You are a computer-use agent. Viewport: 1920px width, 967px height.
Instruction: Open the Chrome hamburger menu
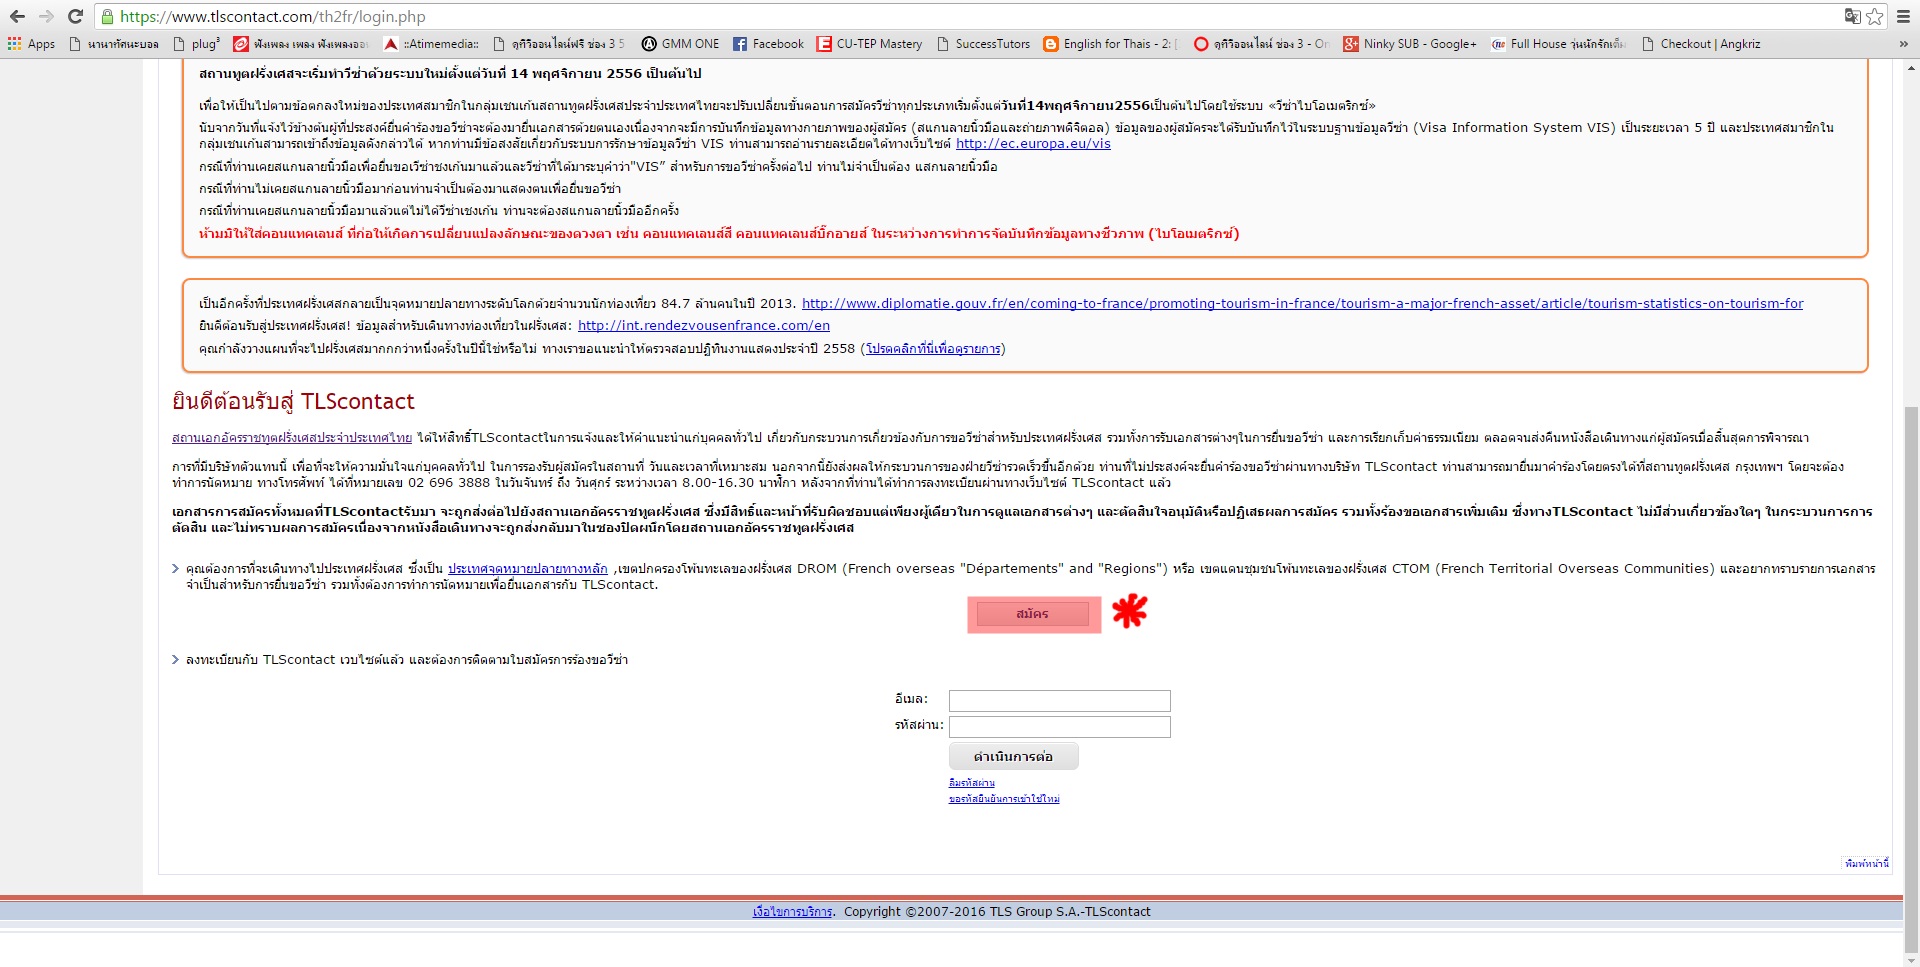1903,16
